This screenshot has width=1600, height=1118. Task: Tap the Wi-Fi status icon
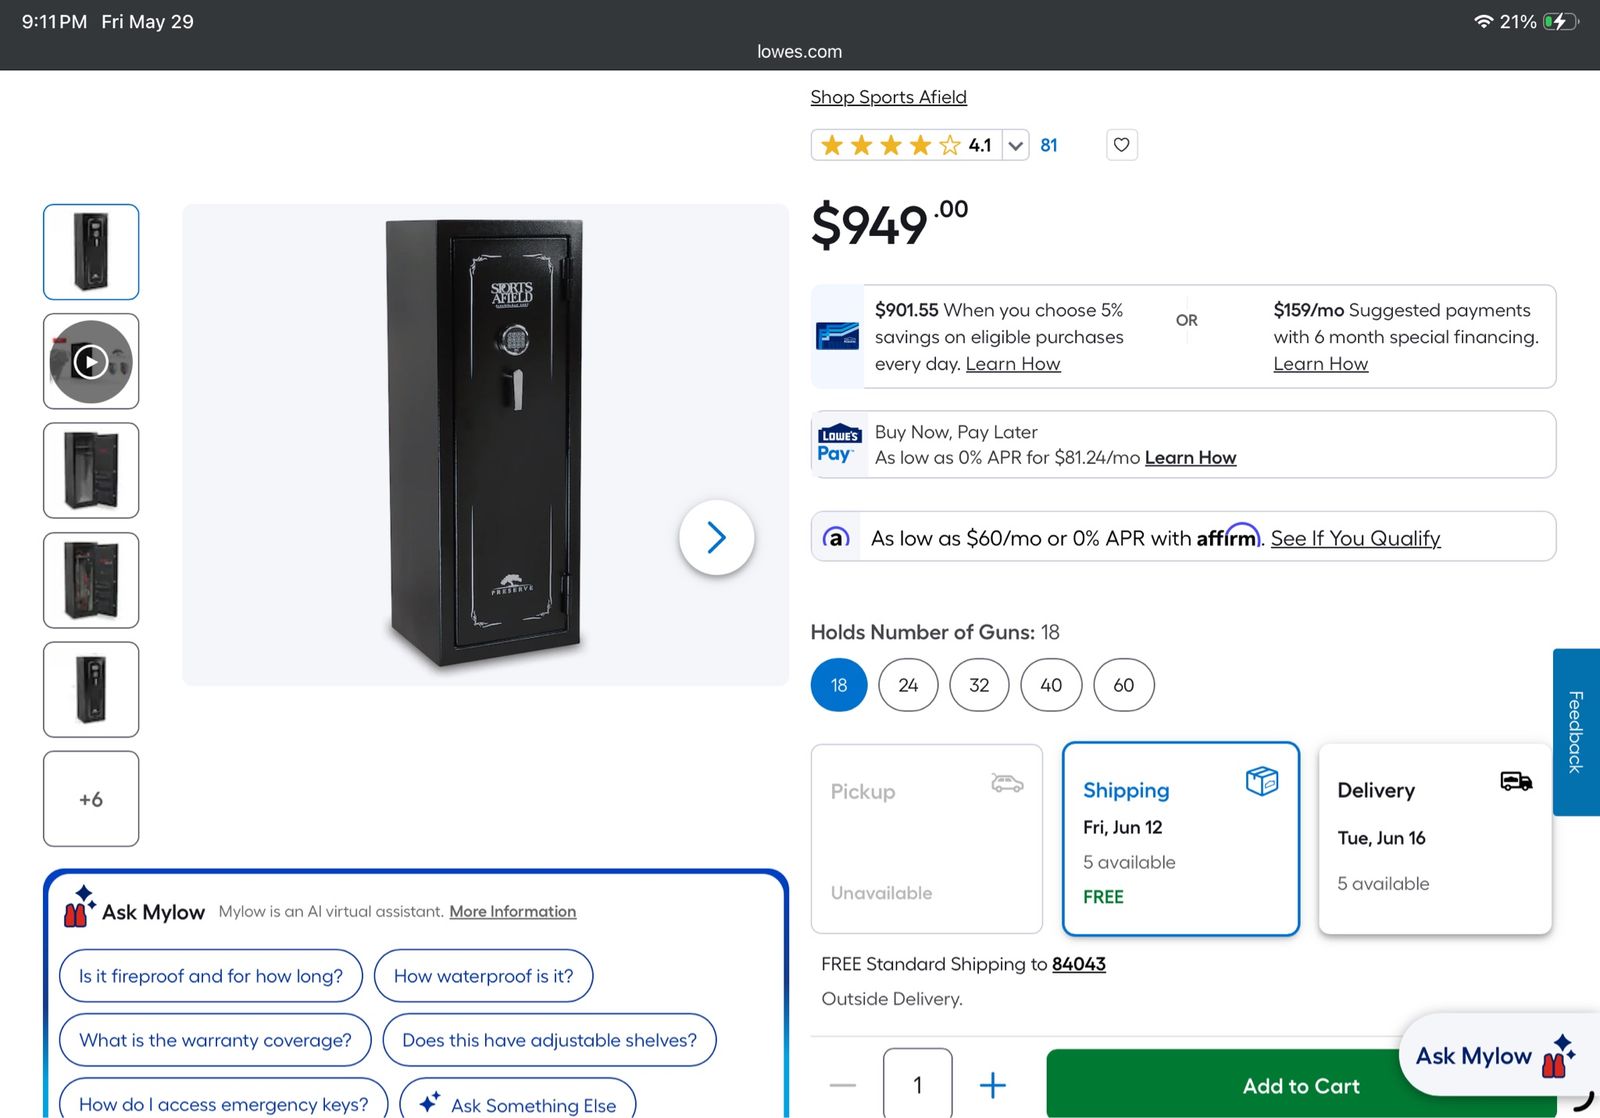coord(1483,21)
